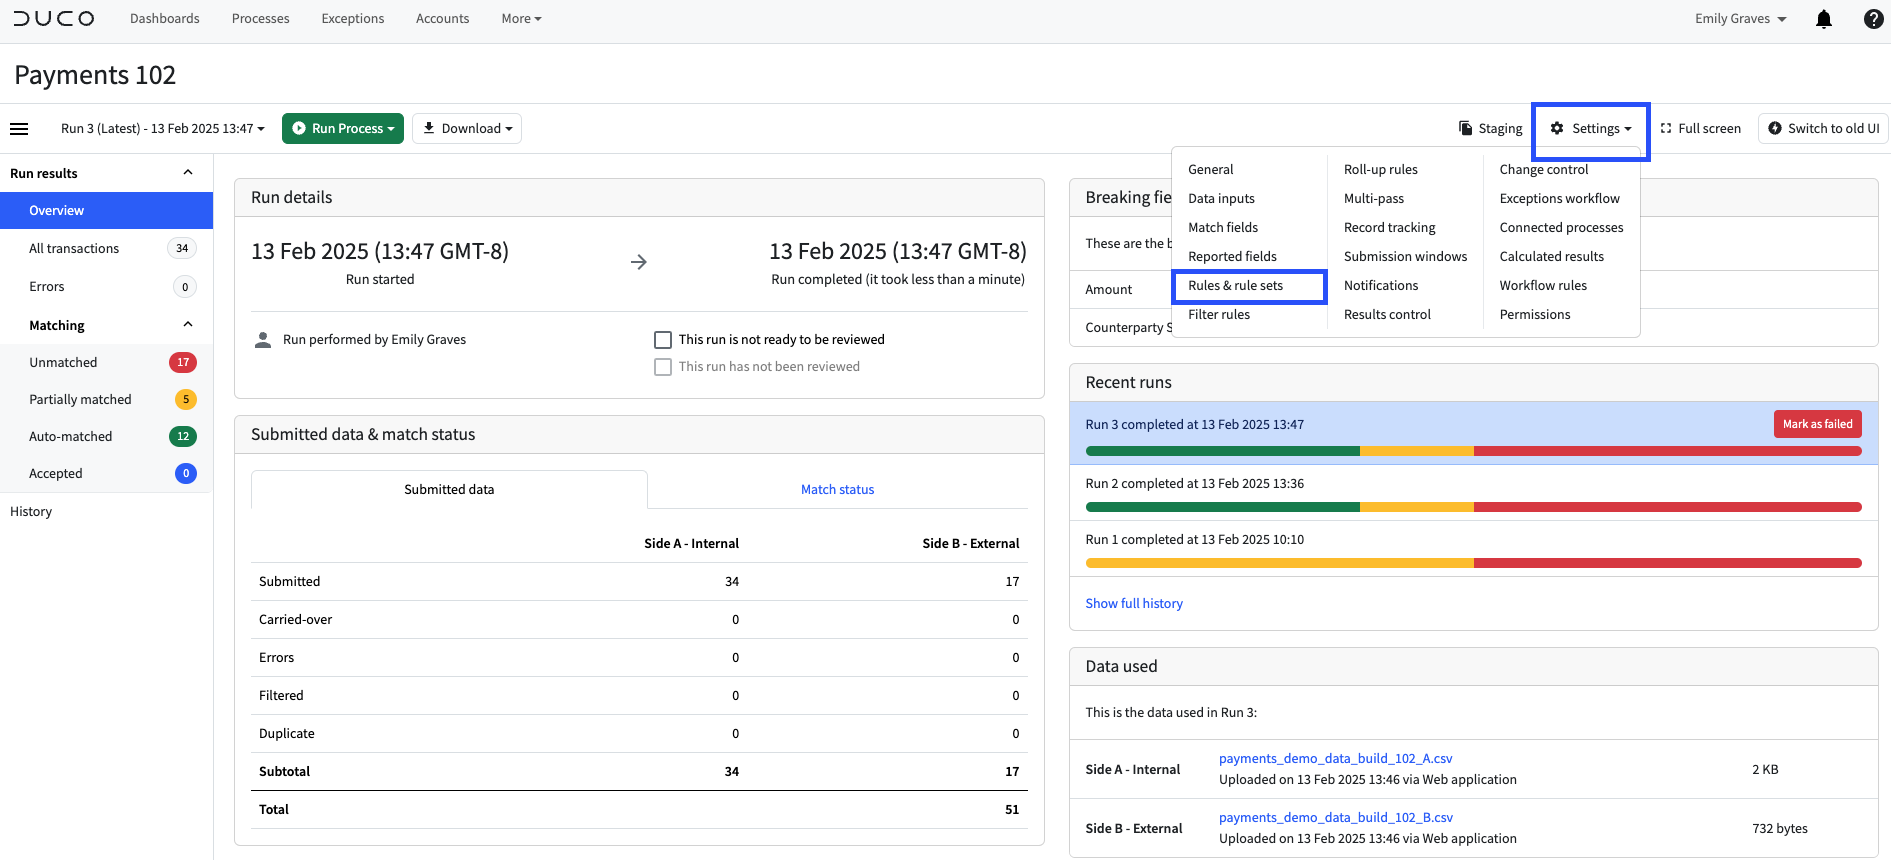Screen dimensions: 1891x860
Task: Select Unmatched in sidebar
Action: click(x=106, y=363)
